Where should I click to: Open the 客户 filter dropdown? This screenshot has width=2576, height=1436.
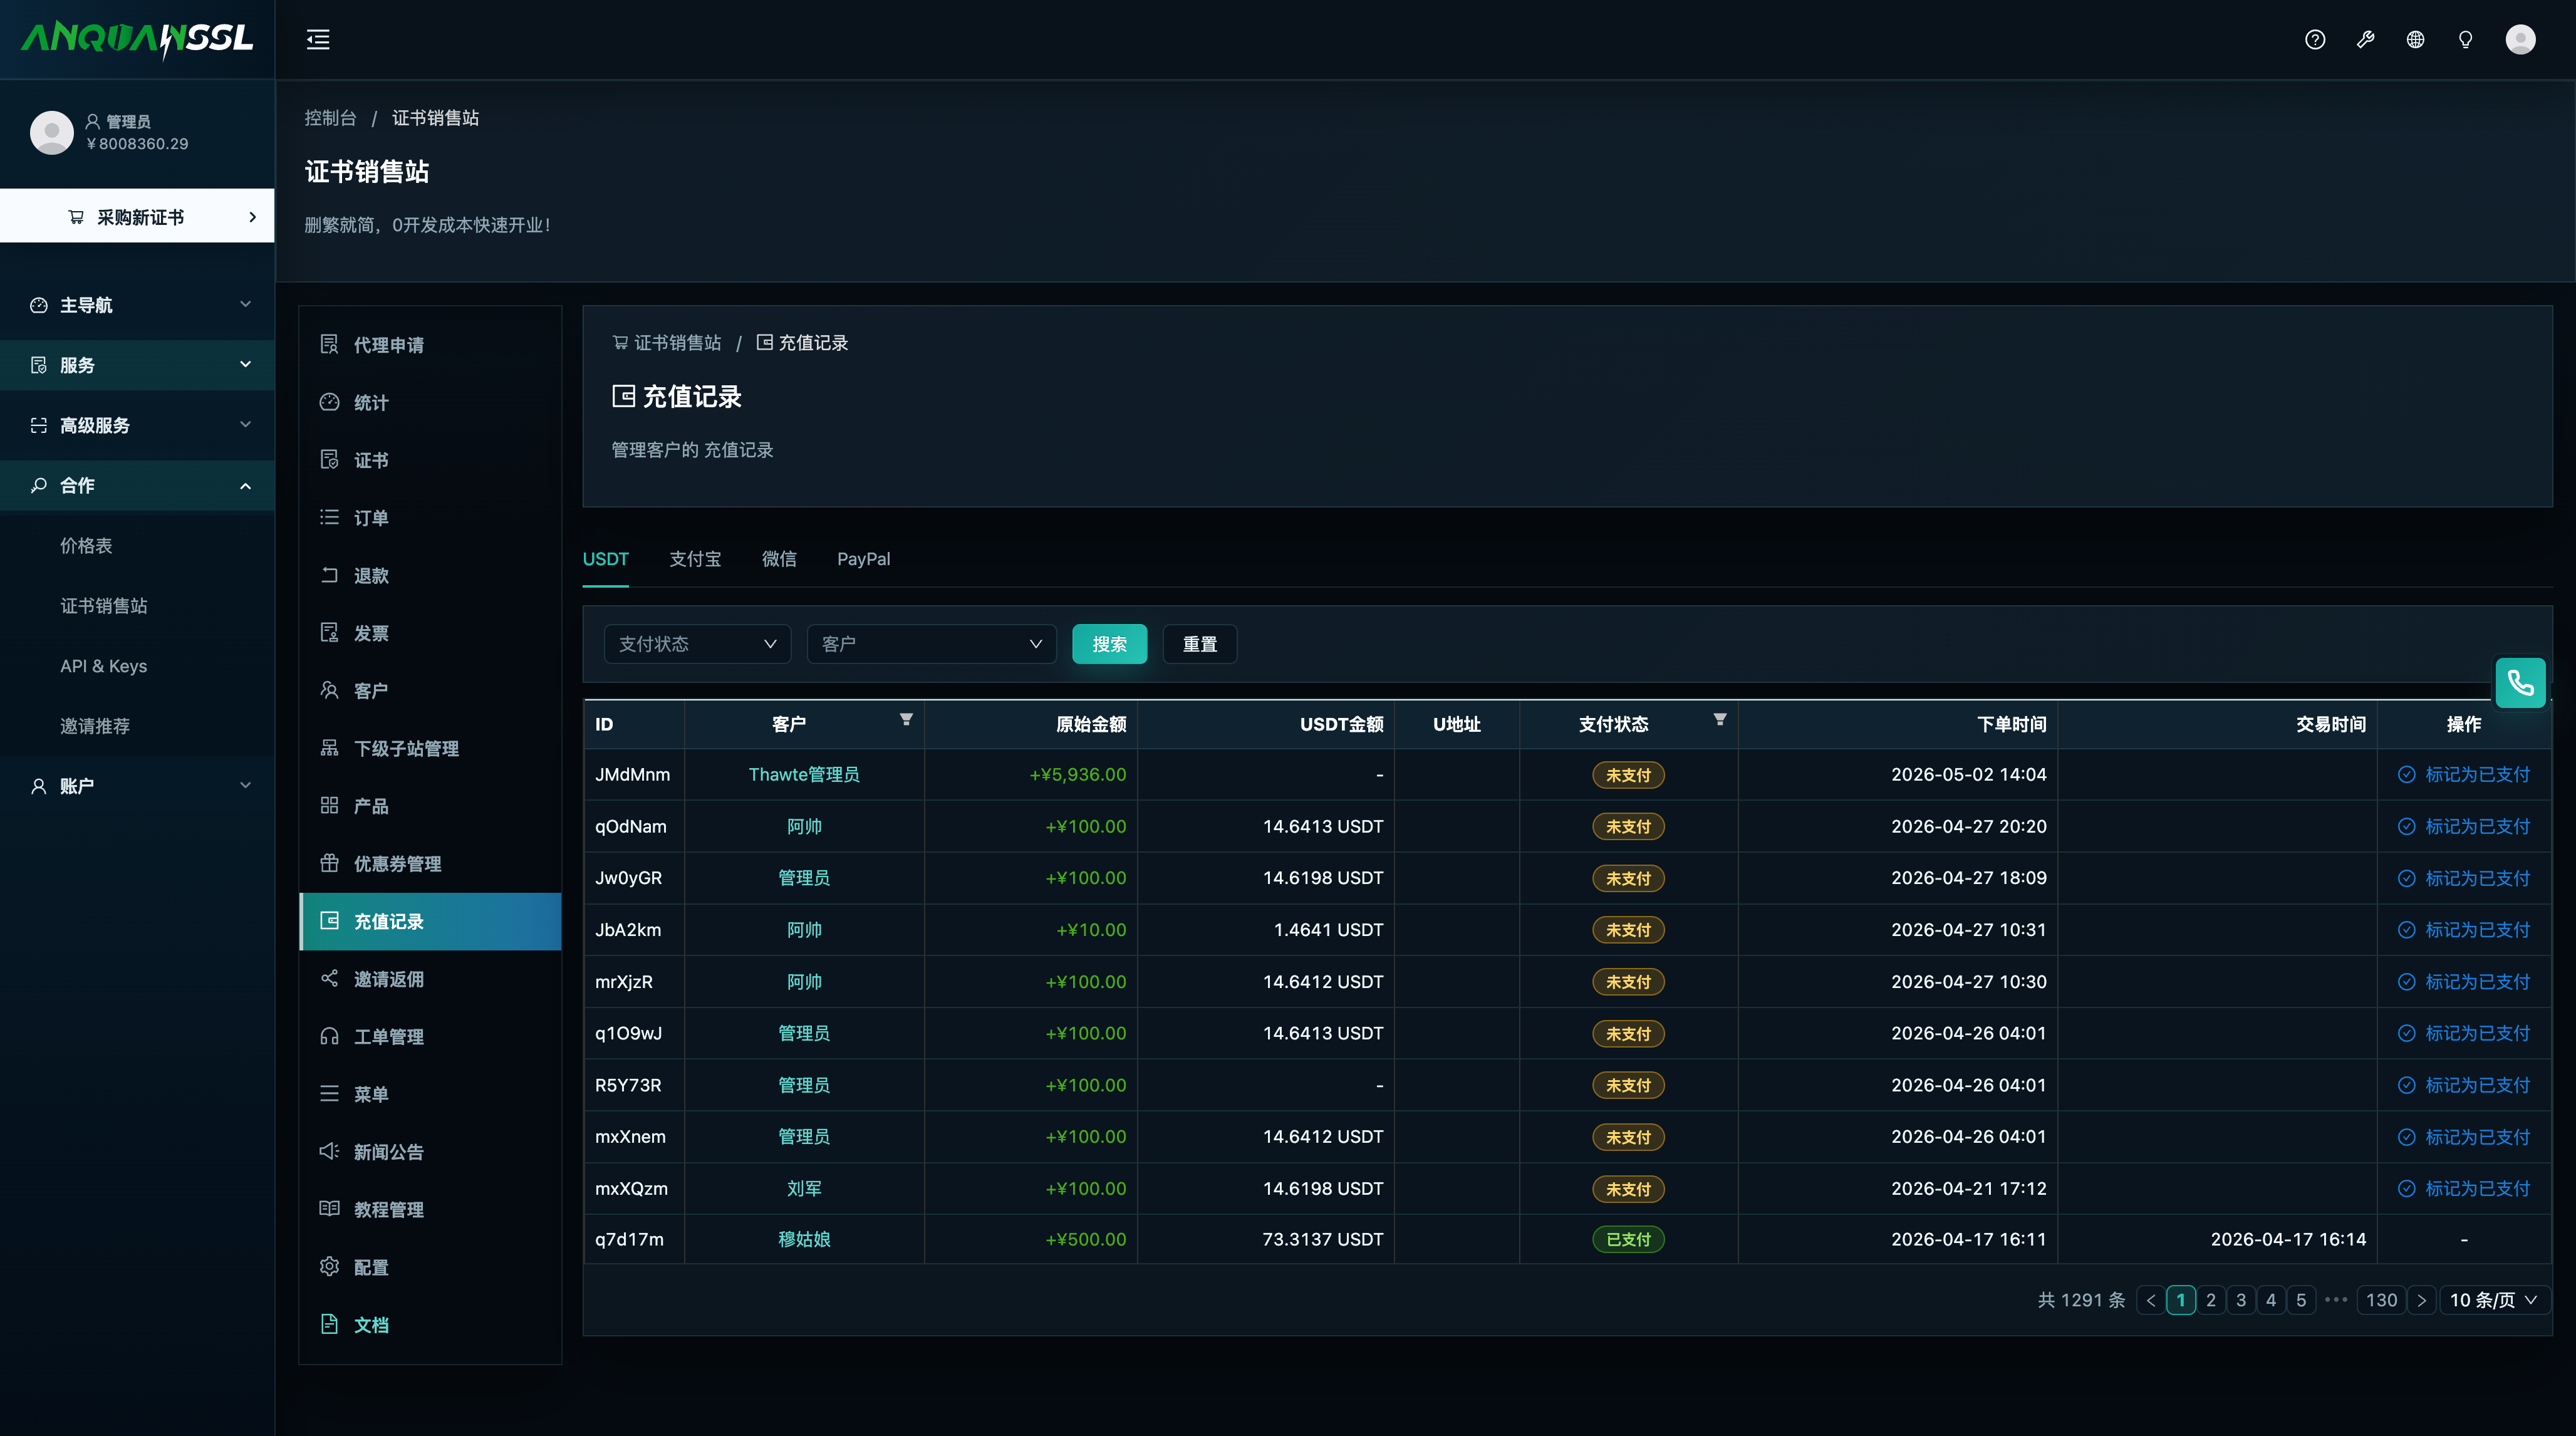click(x=931, y=644)
